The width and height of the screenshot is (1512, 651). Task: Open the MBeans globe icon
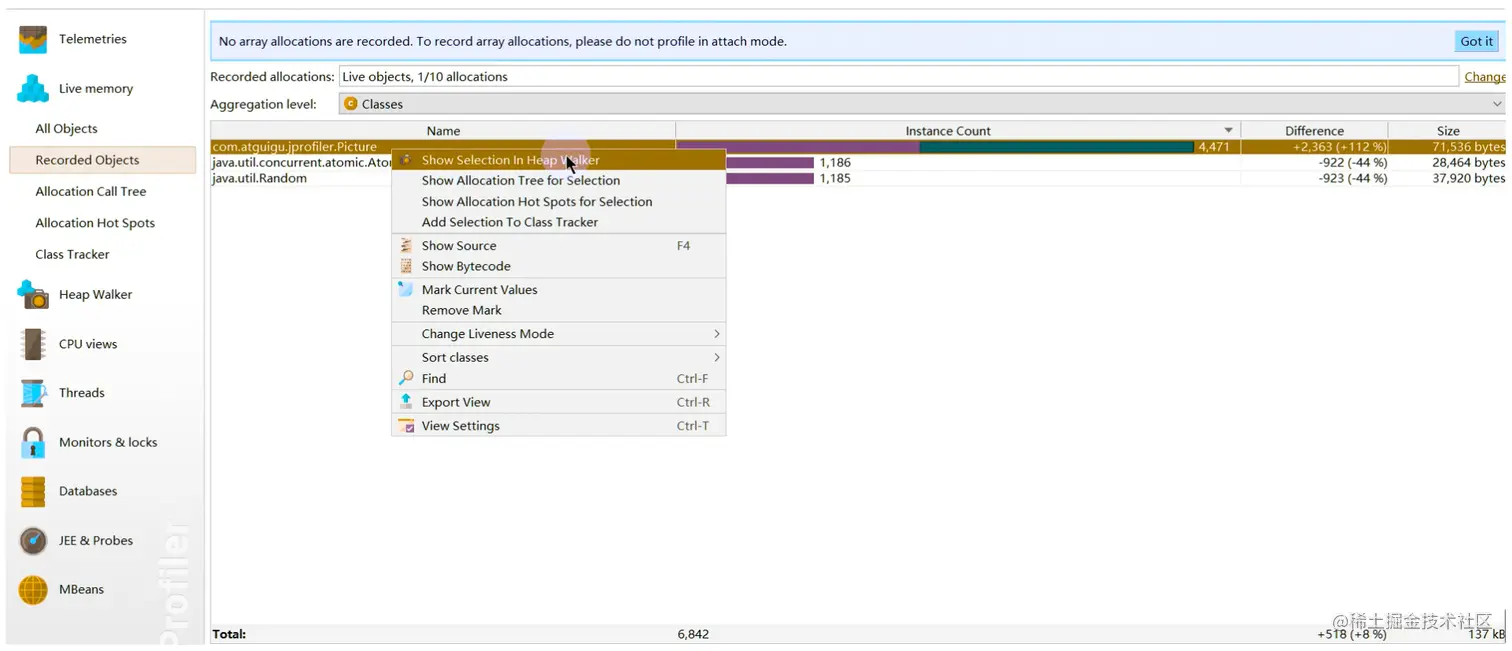pos(33,590)
